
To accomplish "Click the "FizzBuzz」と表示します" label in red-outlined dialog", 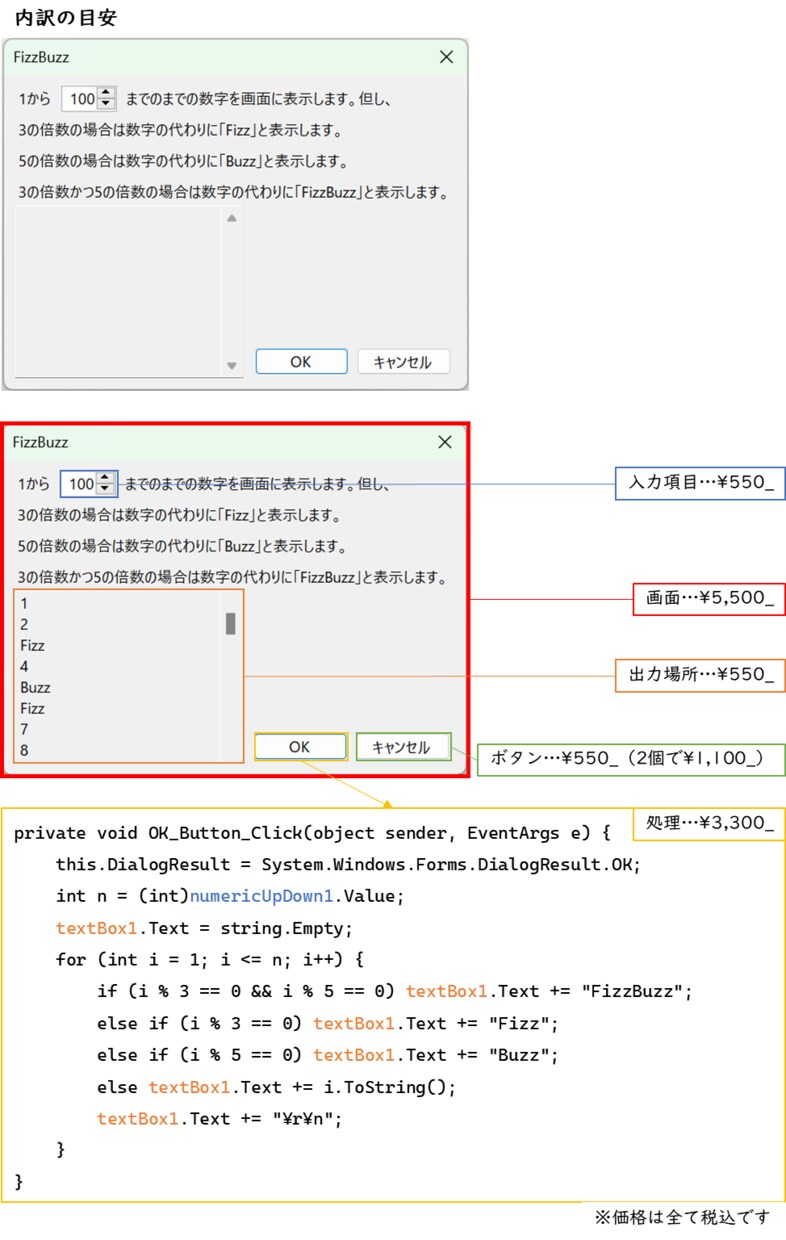I will pyautogui.click(x=231, y=578).
